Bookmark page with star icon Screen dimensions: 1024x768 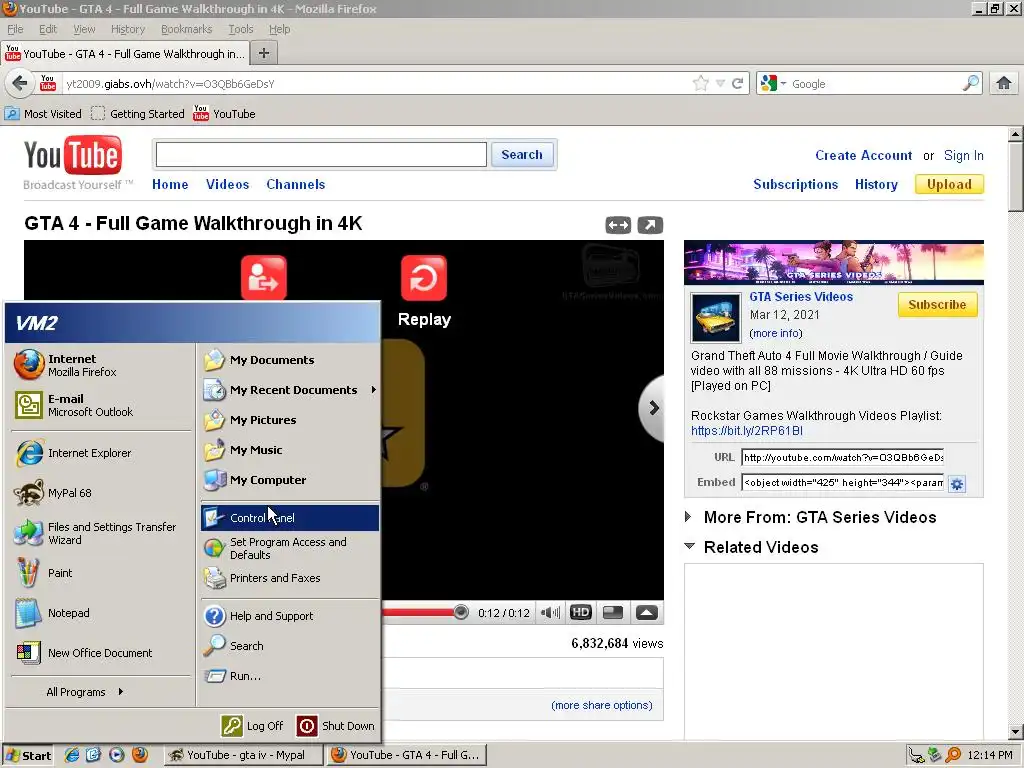coord(701,83)
